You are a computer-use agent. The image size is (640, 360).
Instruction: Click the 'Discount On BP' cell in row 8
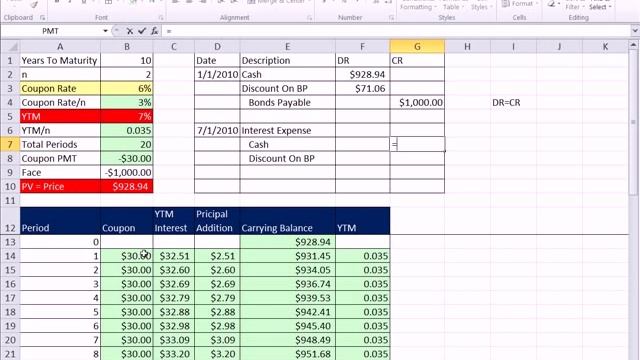pos(288,158)
